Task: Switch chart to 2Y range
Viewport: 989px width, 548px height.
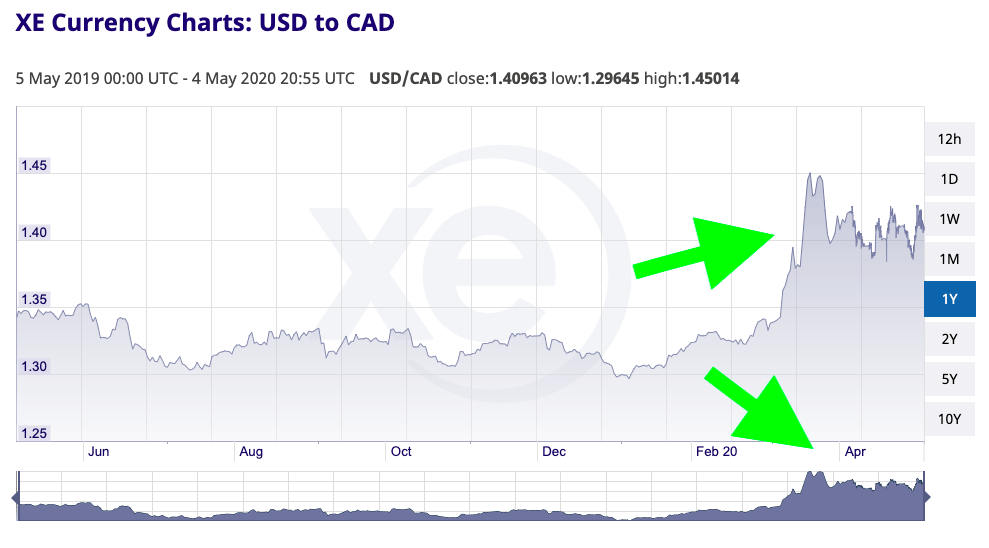Action: 949,339
